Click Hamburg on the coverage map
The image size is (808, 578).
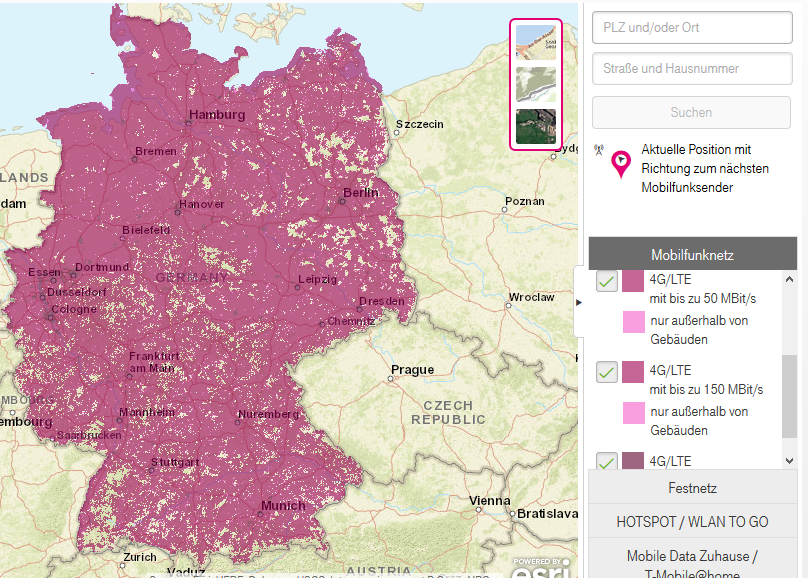click(216, 114)
